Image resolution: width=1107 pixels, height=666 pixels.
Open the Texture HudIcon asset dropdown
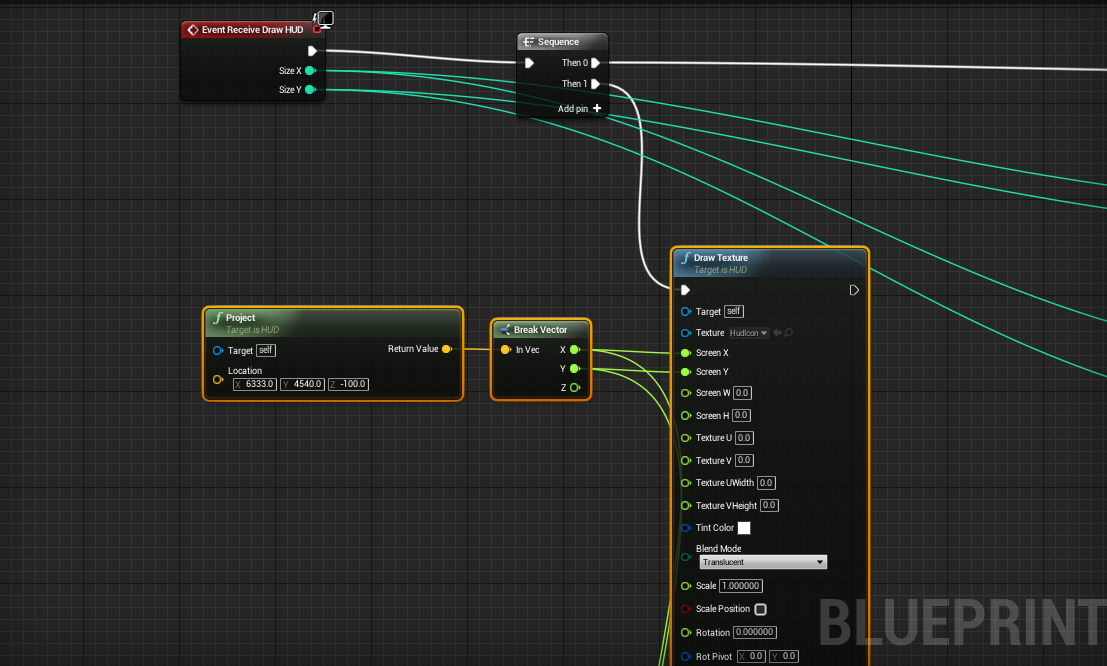[748, 333]
